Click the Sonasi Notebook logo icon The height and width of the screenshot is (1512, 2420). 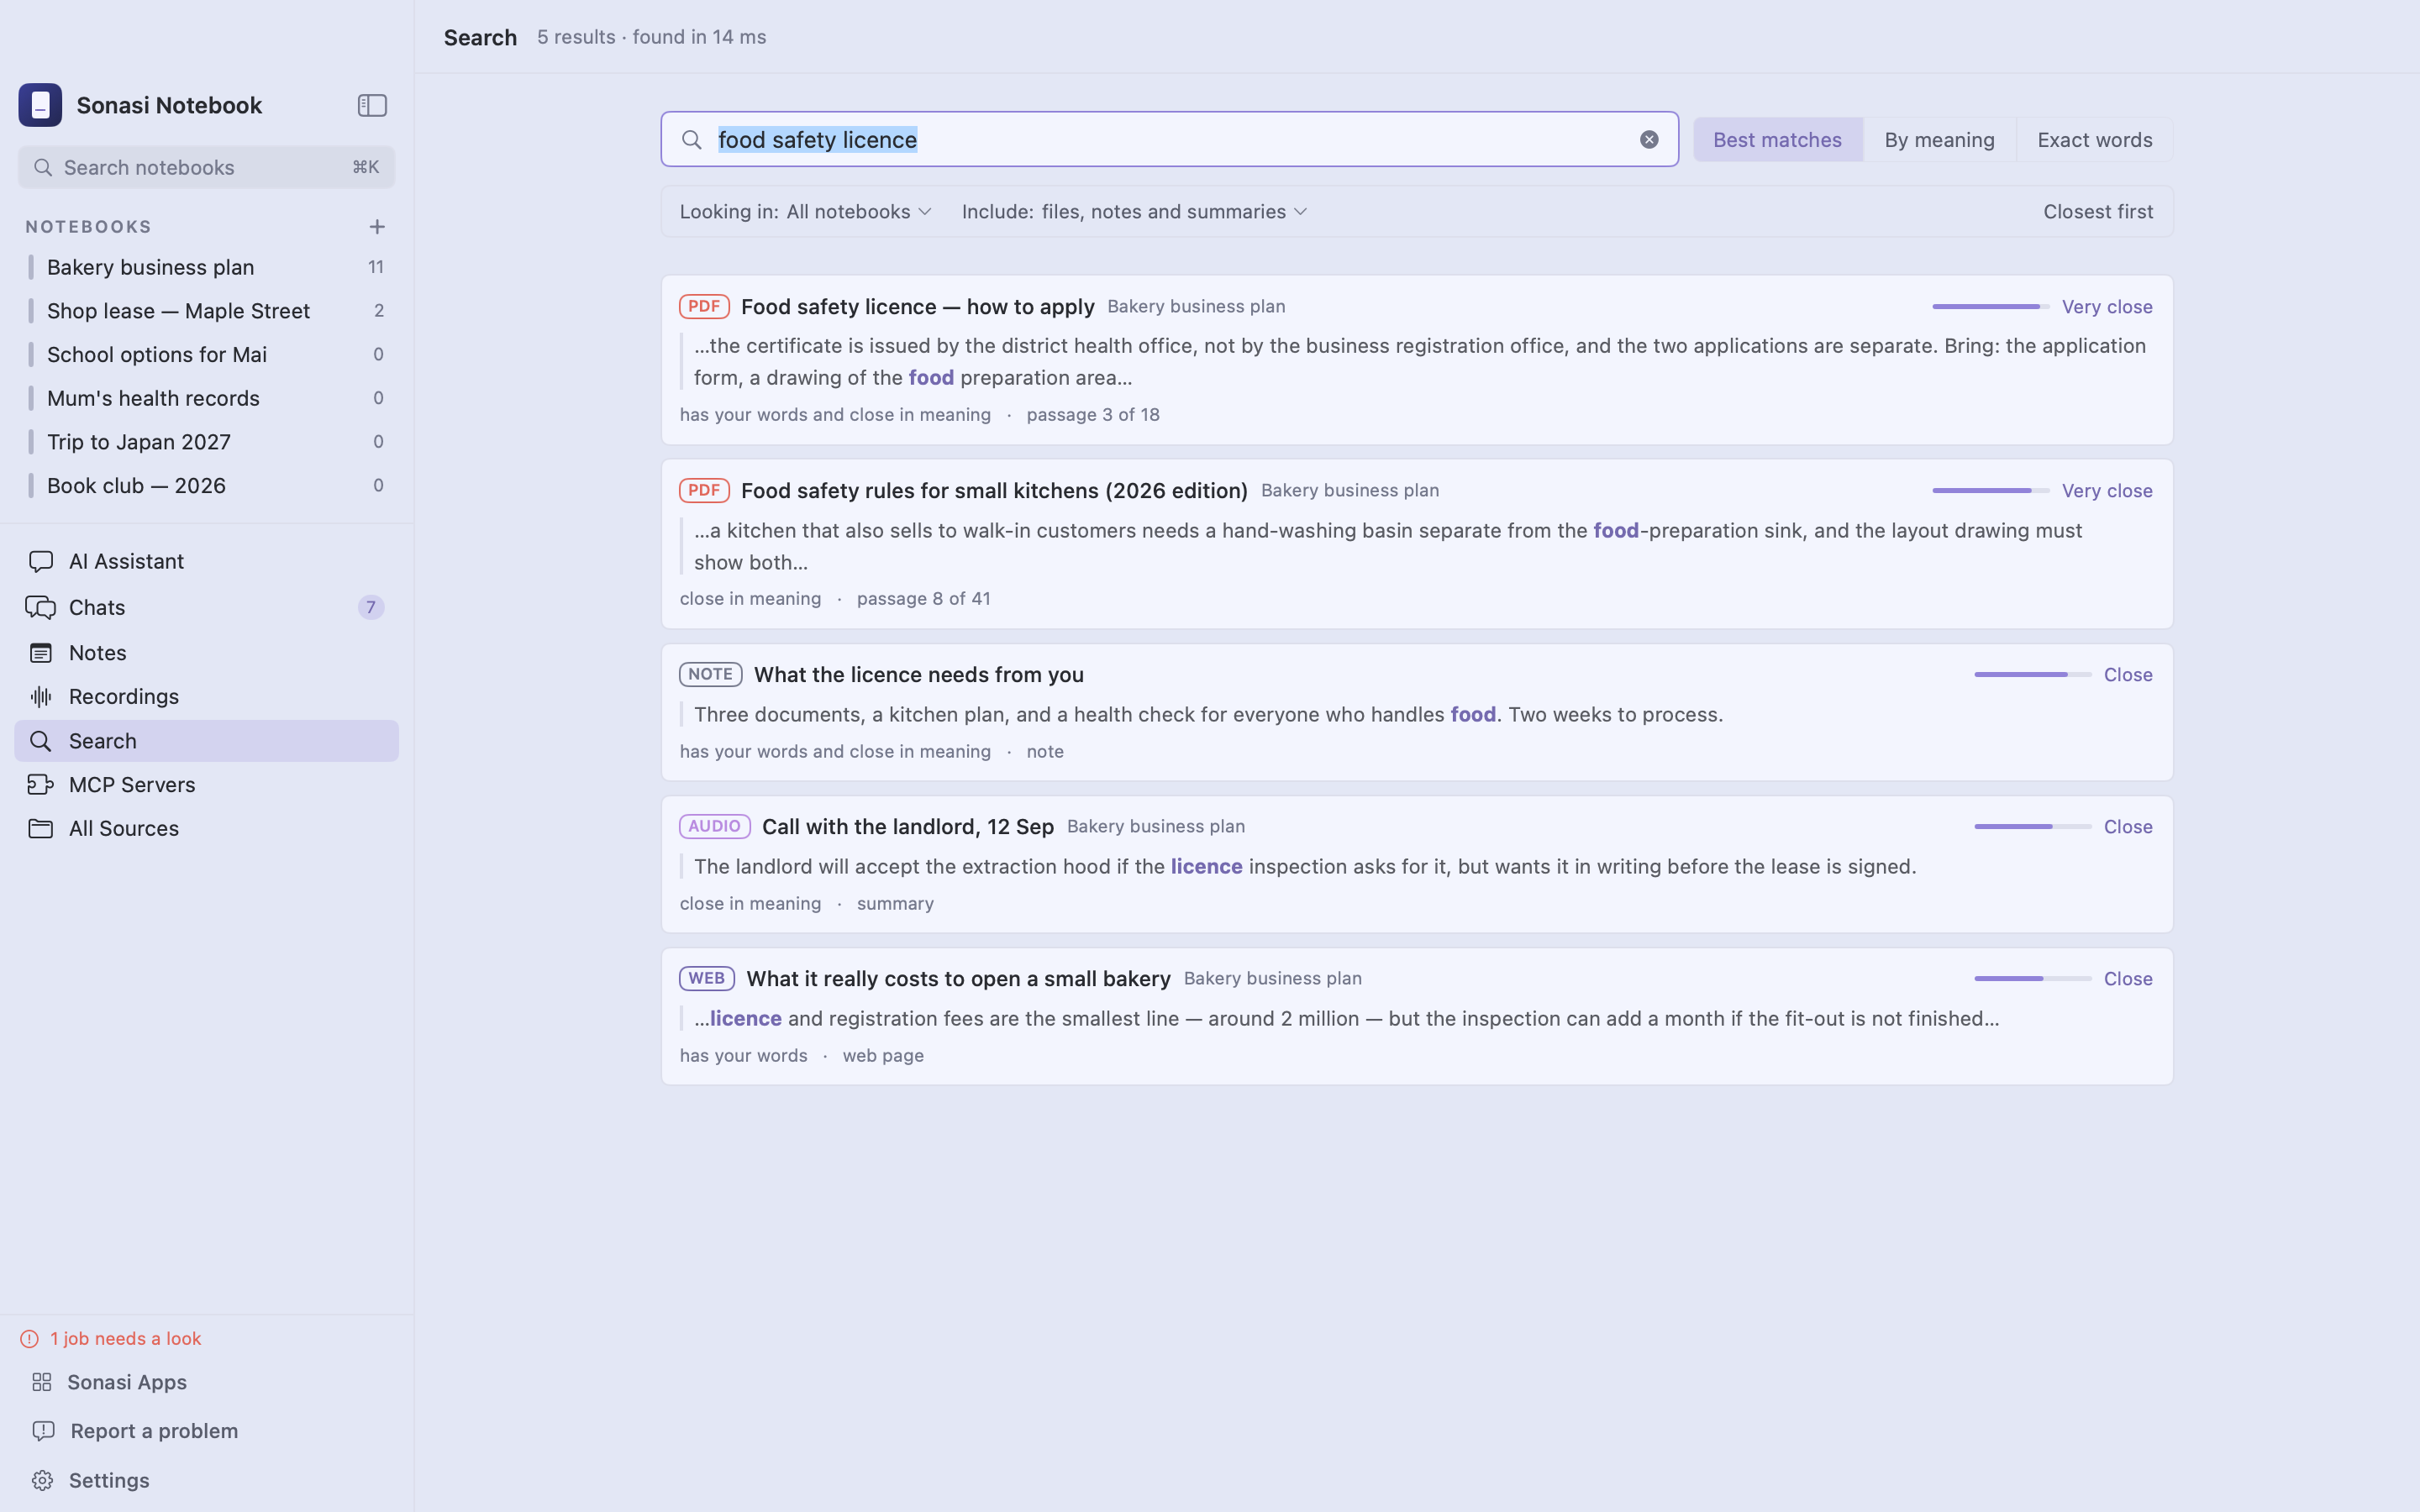click(x=40, y=105)
